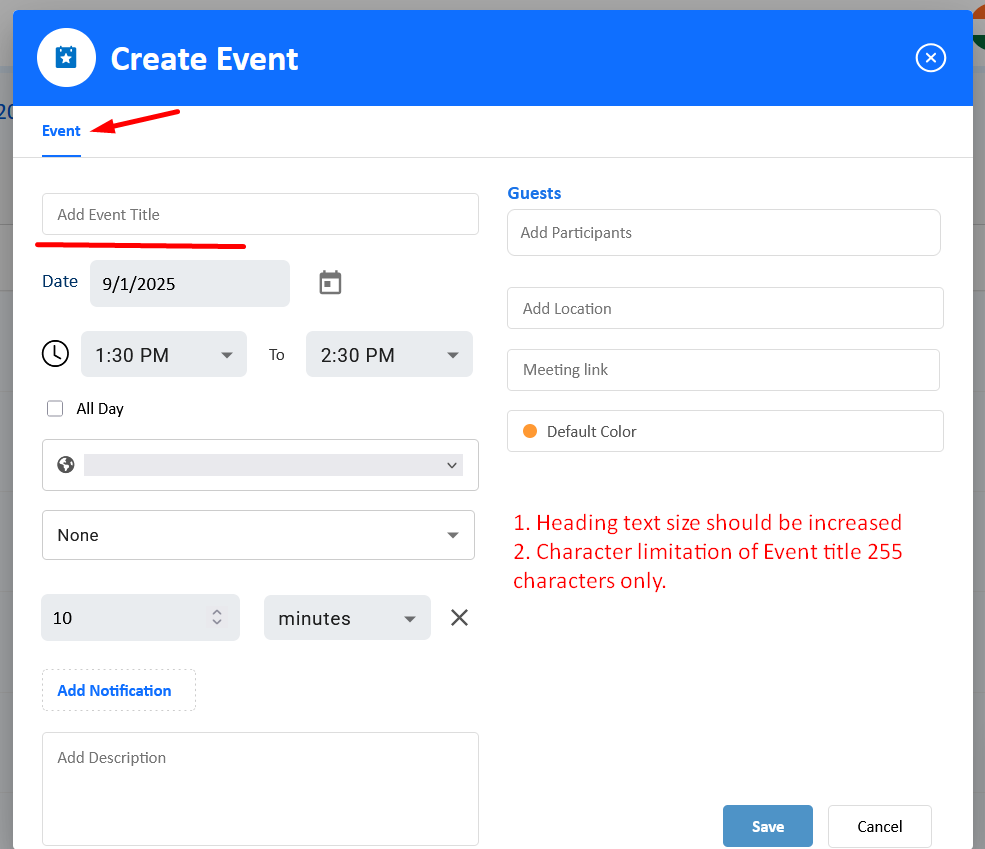Open the timezone selector dropdown

pos(273,465)
